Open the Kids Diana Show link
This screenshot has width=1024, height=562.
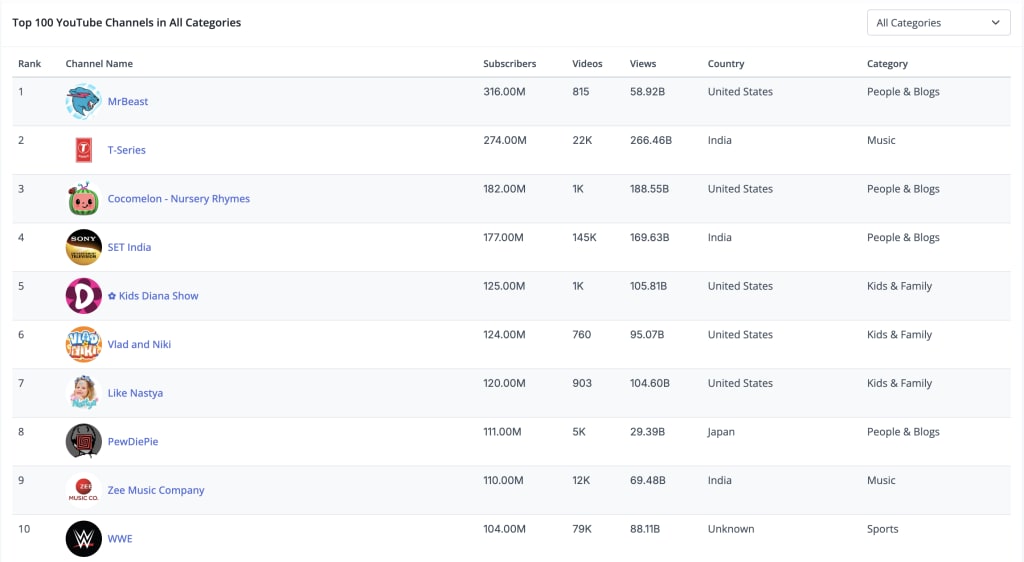tap(153, 296)
